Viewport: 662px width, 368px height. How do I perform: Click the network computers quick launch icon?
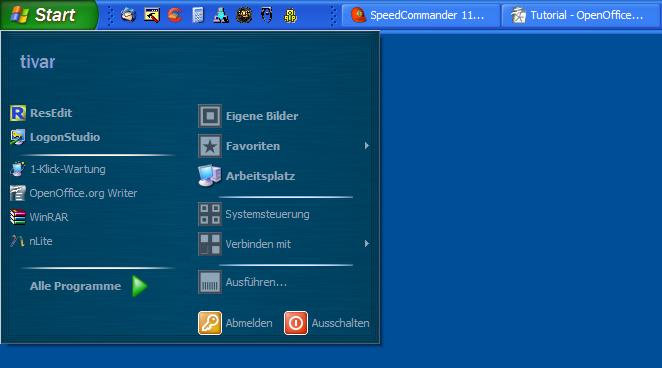click(x=221, y=15)
